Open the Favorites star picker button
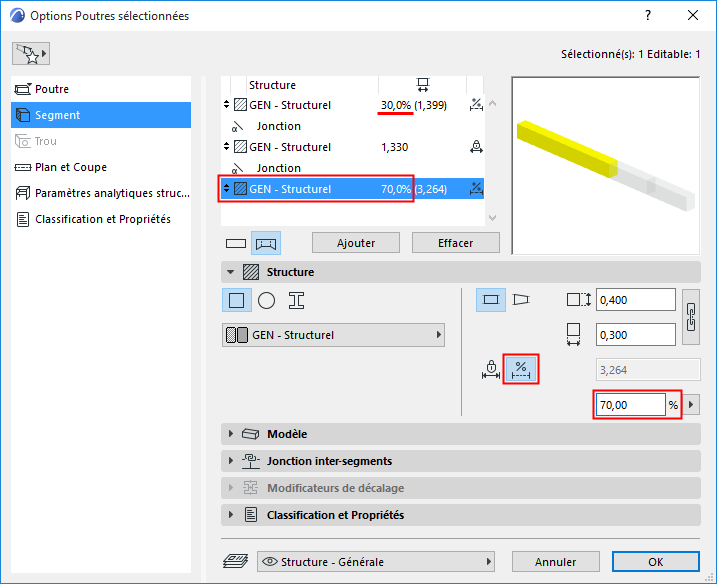717x584 pixels. (31, 54)
